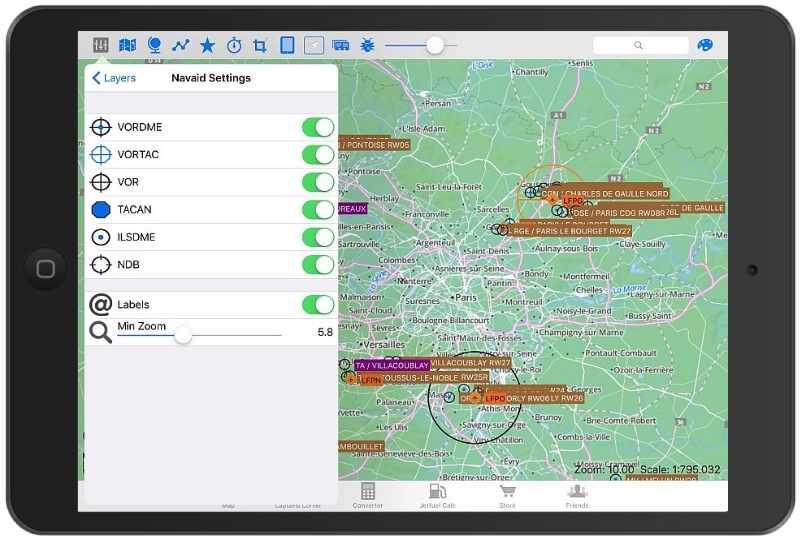
Task: Click the Toussus-le-Noble RW25R label
Action: point(435,378)
